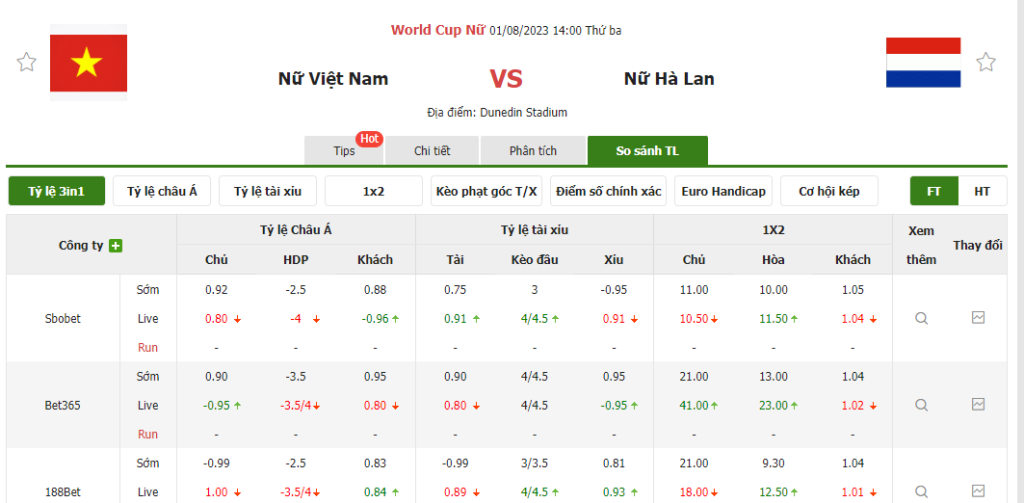View the Bet365 odds change chart icon
Screen dimensions: 1024x503
pyautogui.click(x=978, y=405)
